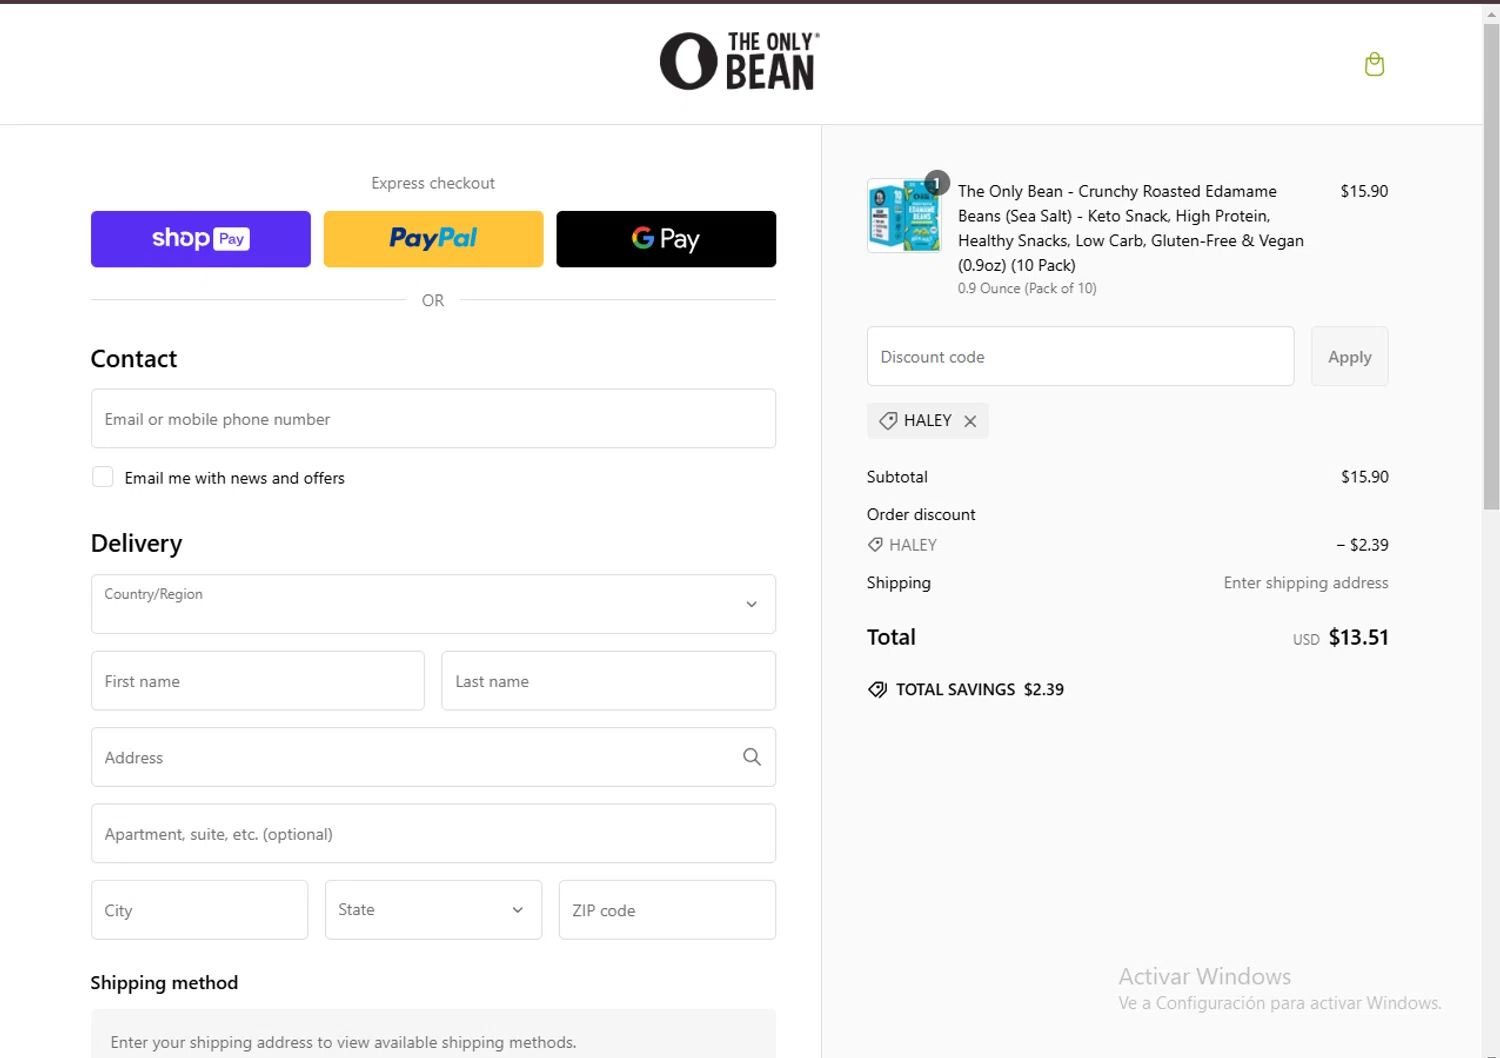Check out with Google Pay
1500x1058 pixels.
coord(666,239)
